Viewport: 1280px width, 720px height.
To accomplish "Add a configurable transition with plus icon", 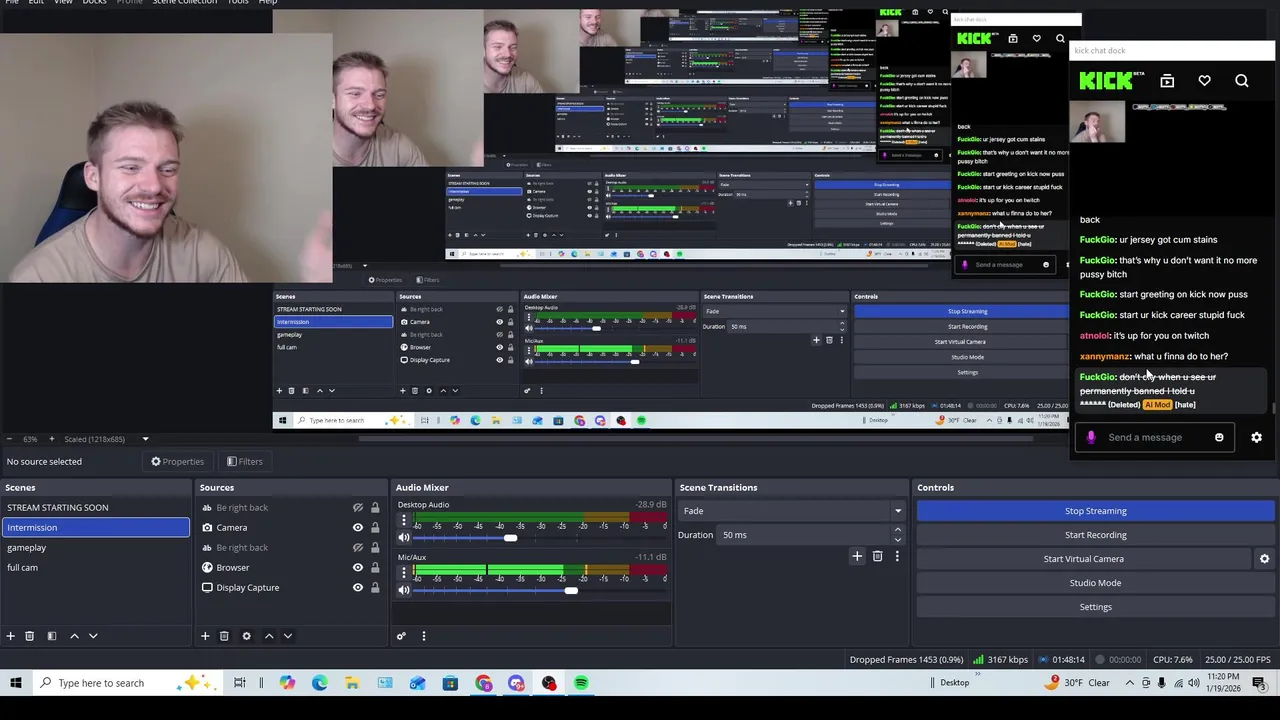I will 857,556.
